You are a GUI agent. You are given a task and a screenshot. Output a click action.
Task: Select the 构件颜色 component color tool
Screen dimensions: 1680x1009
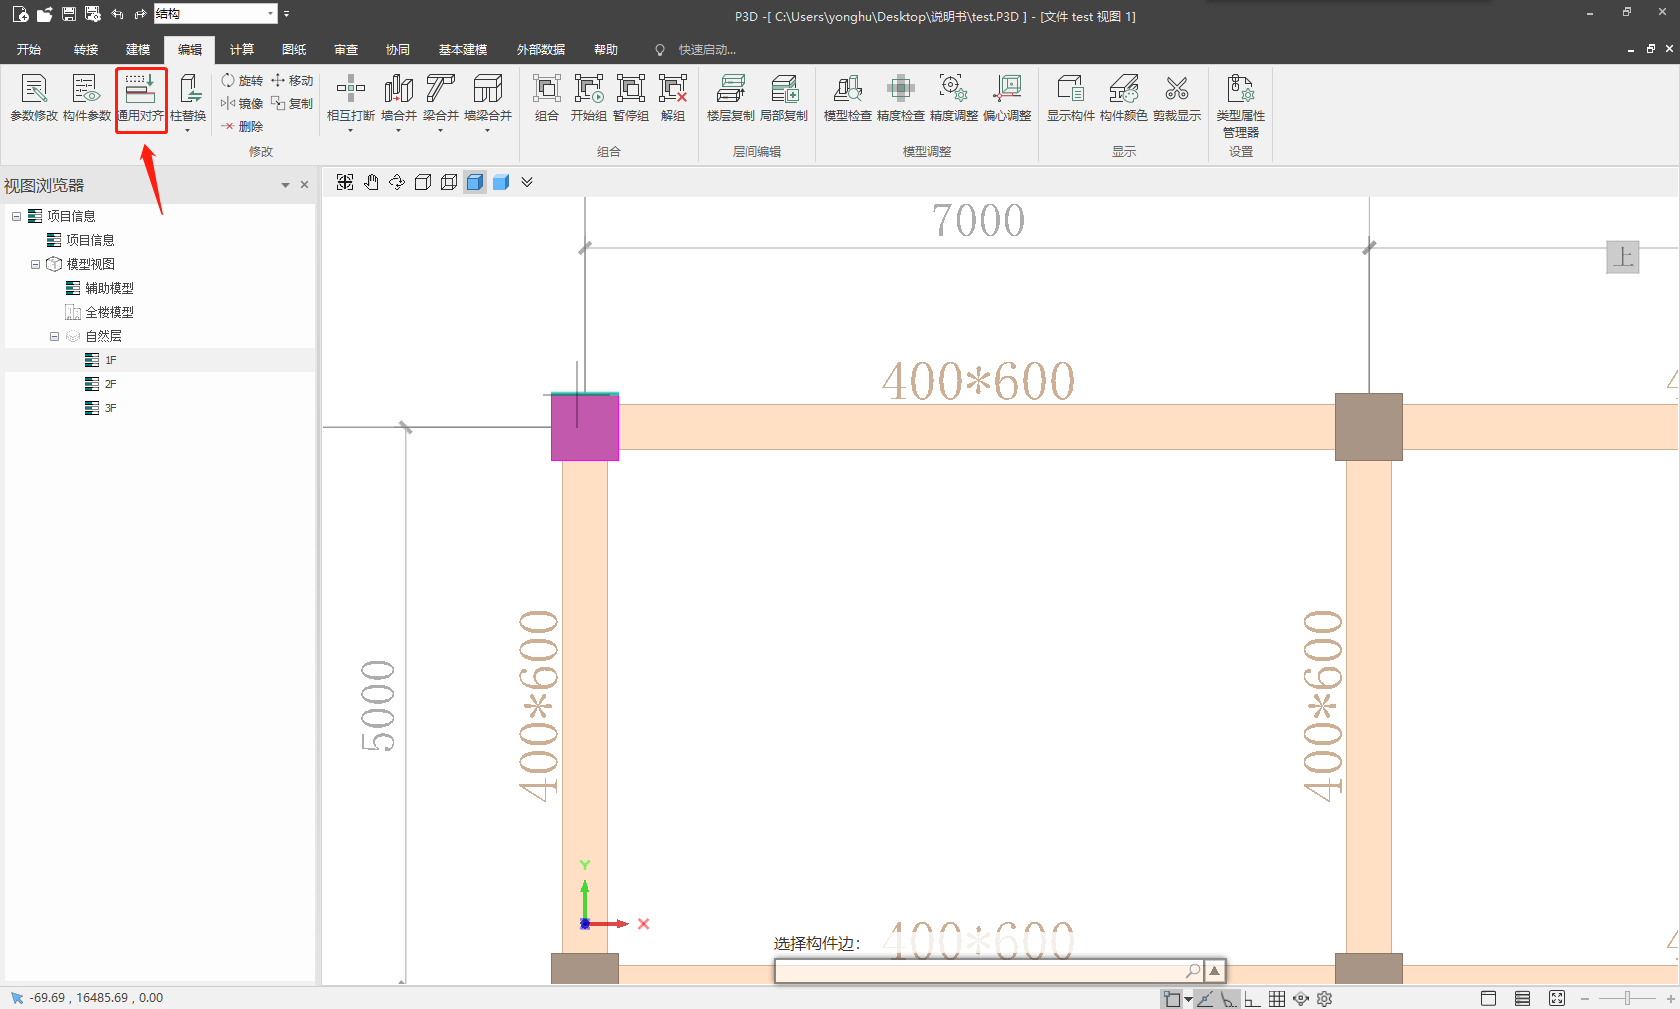tap(1123, 98)
